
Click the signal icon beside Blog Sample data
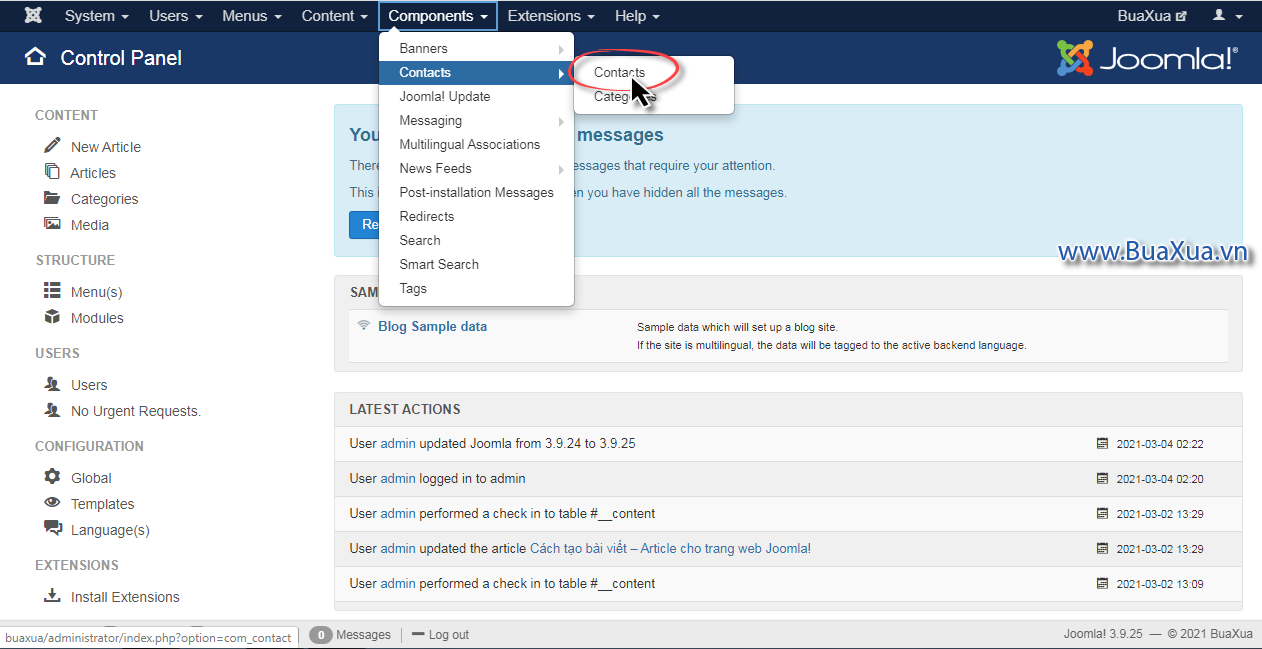click(x=364, y=326)
